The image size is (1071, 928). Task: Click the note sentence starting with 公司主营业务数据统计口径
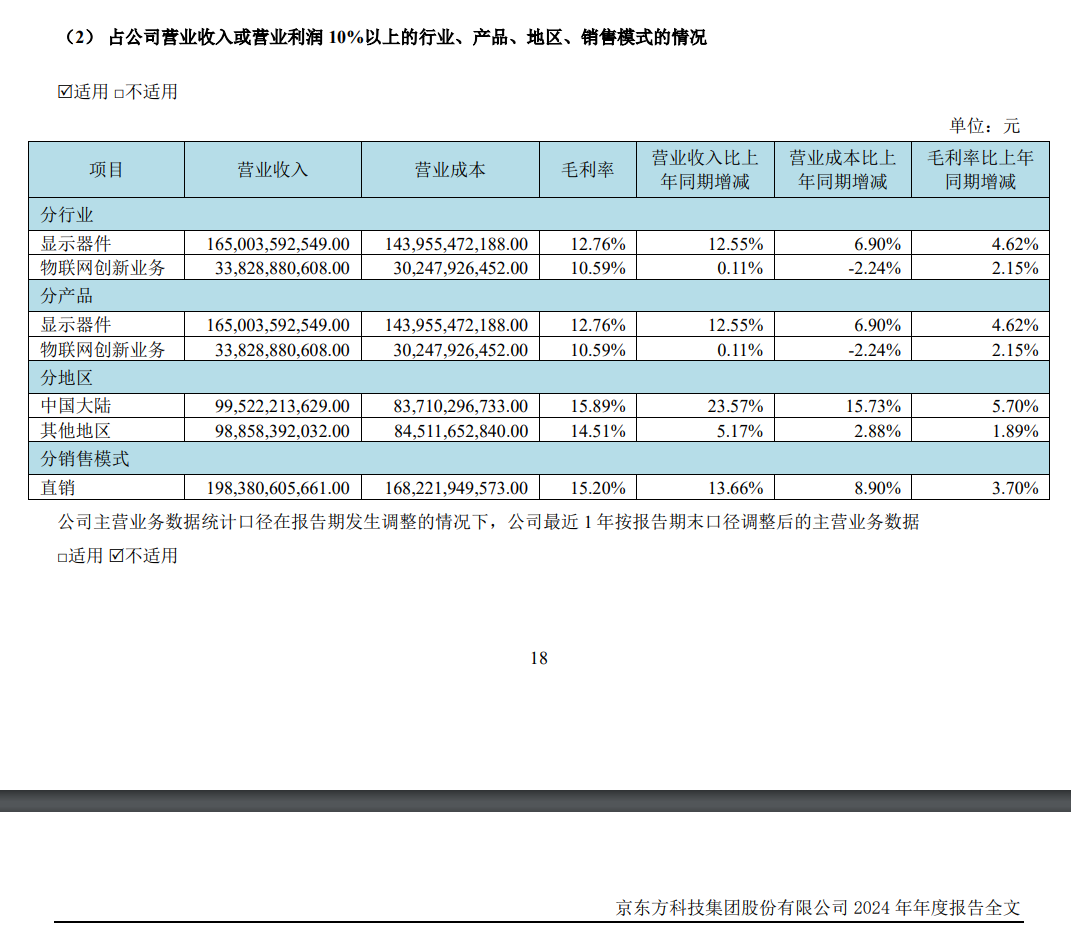coord(489,522)
